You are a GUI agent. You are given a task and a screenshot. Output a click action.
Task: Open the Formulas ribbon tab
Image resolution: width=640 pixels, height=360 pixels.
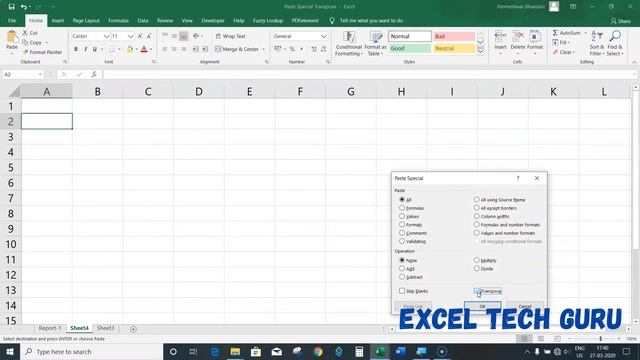tap(118, 20)
